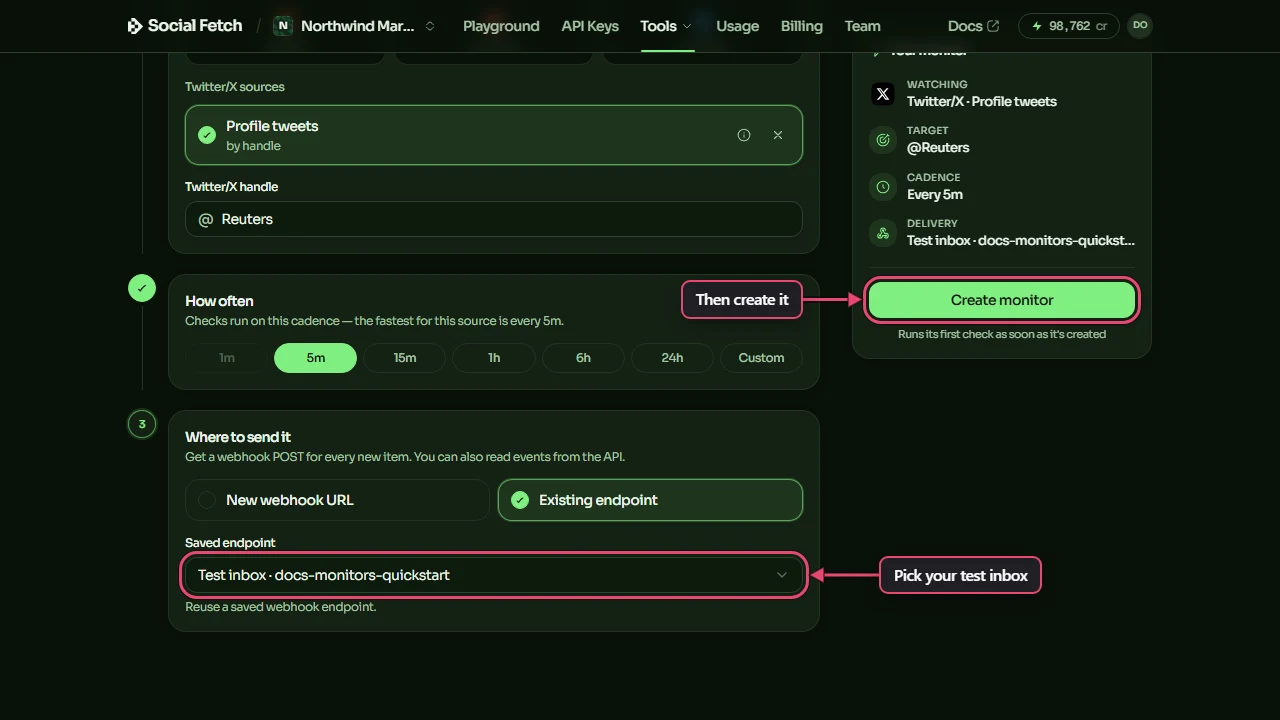
Task: Open the Billing page
Action: 802,26
